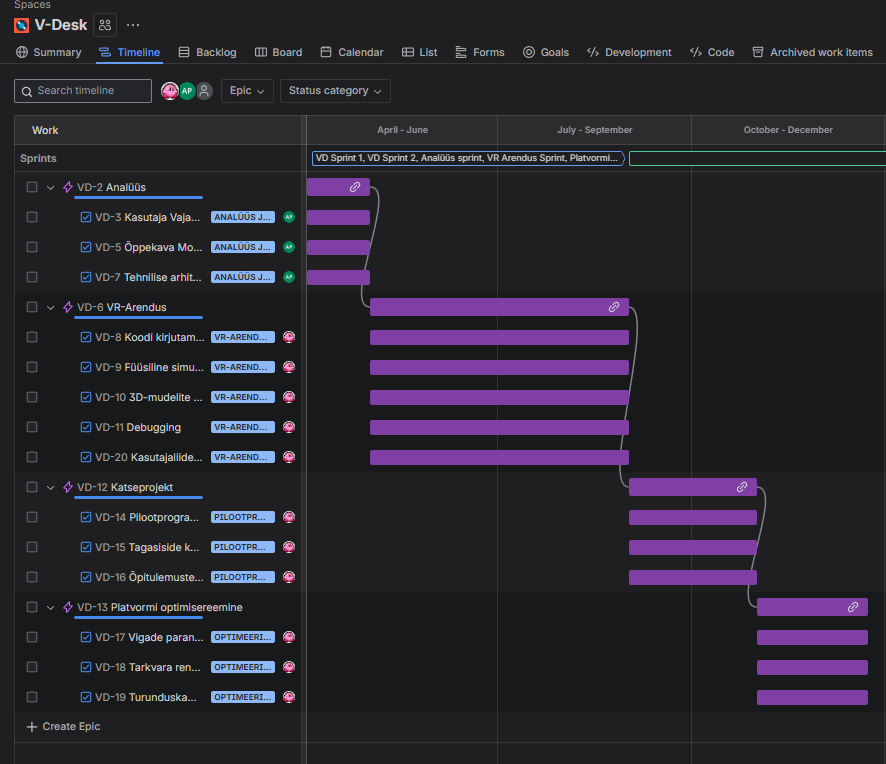Check the box for VD-13 Platvormi optimiseerimine
The height and width of the screenshot is (764, 886).
click(x=32, y=607)
